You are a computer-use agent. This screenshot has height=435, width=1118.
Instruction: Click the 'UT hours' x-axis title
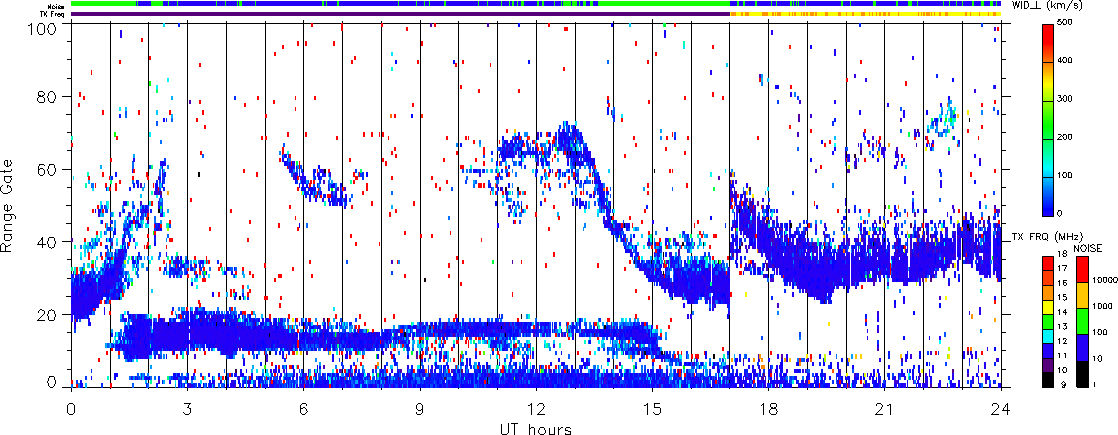(x=536, y=428)
